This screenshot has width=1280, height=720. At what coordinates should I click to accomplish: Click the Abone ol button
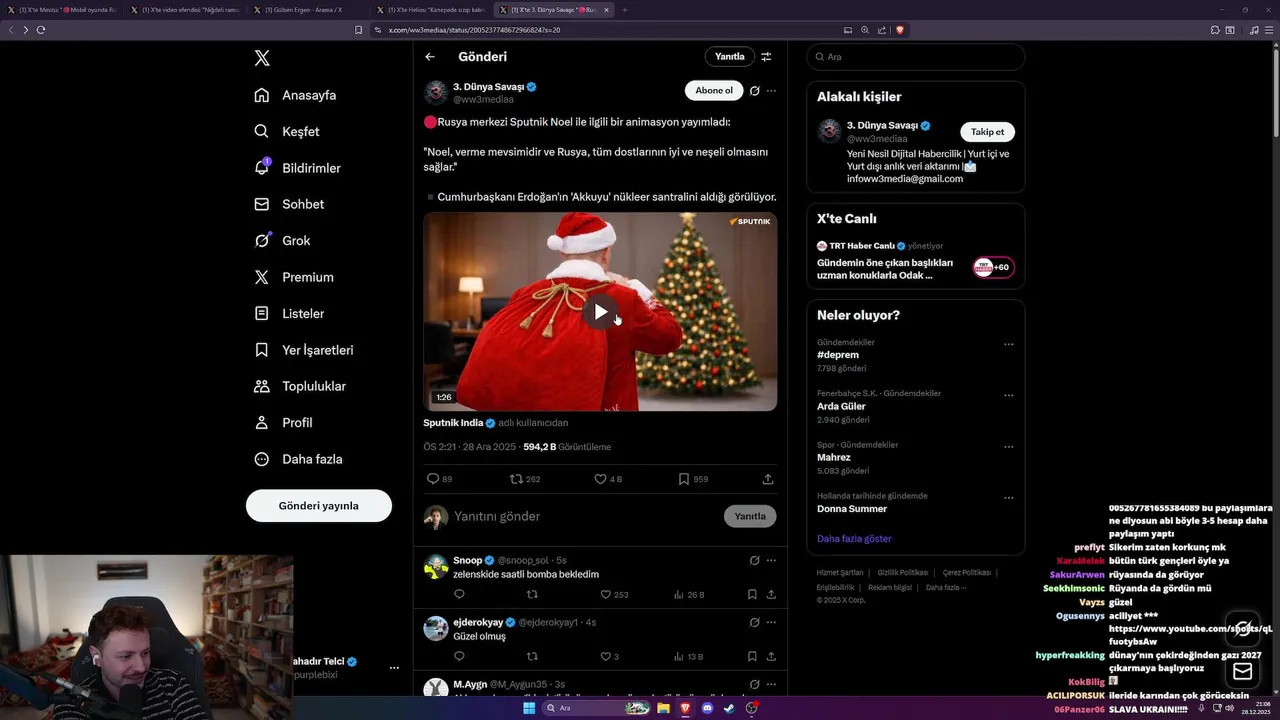tap(714, 90)
